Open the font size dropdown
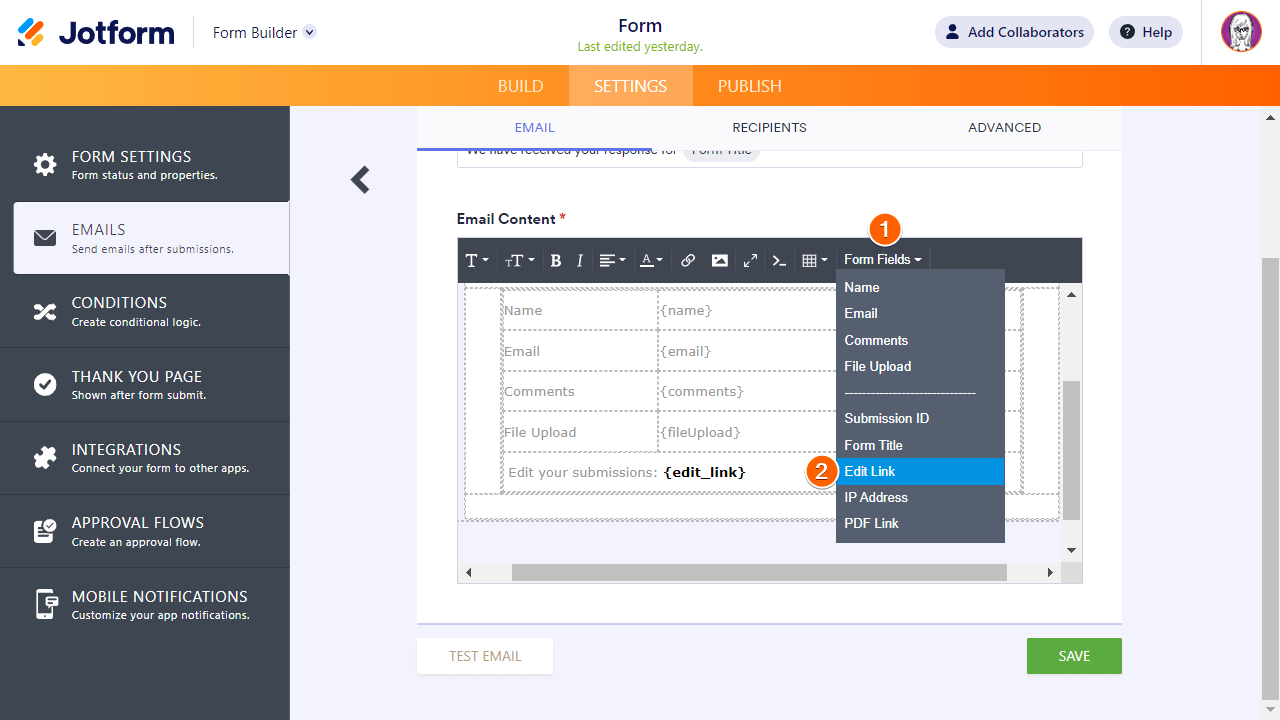The height and width of the screenshot is (720, 1280). coord(519,260)
